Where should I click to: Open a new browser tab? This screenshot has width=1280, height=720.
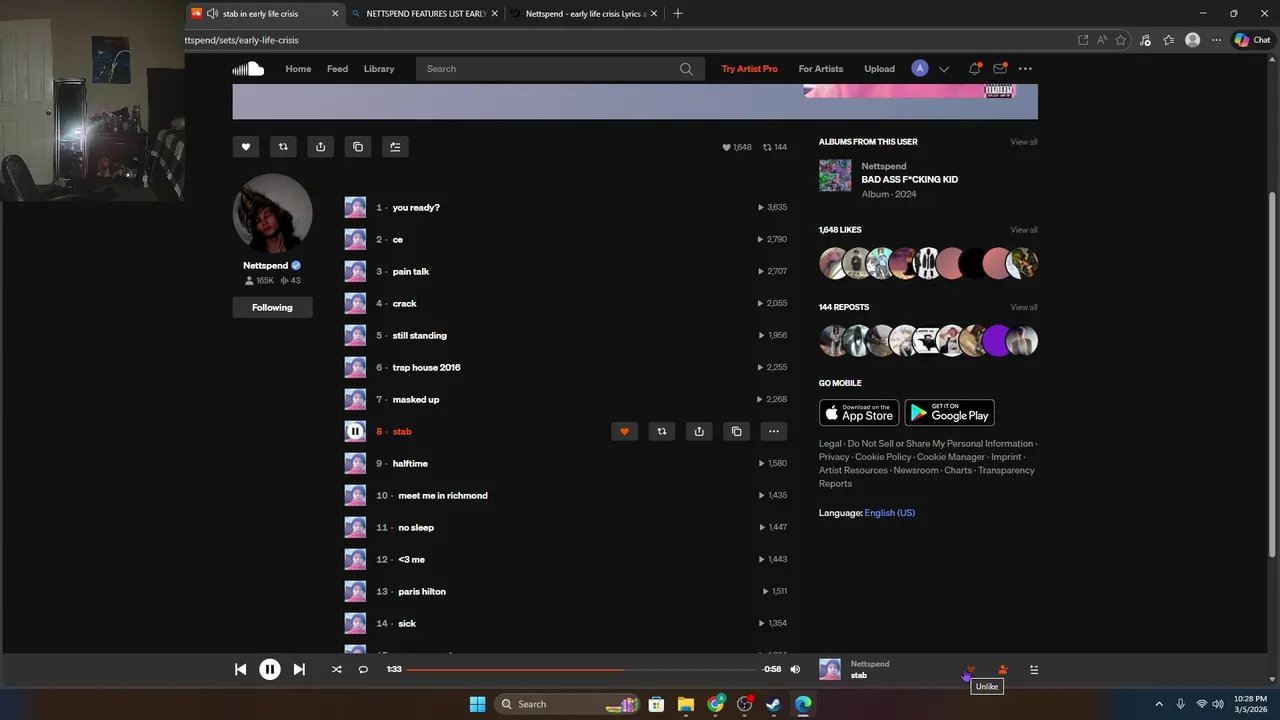[x=678, y=14]
